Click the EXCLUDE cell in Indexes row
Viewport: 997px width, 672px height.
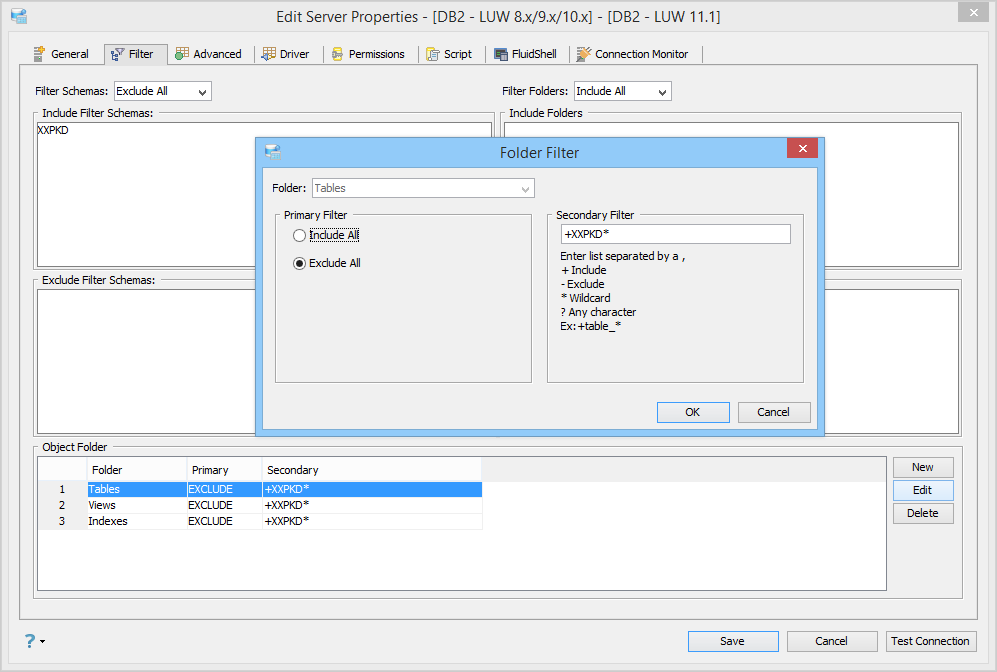pyautogui.click(x=224, y=521)
